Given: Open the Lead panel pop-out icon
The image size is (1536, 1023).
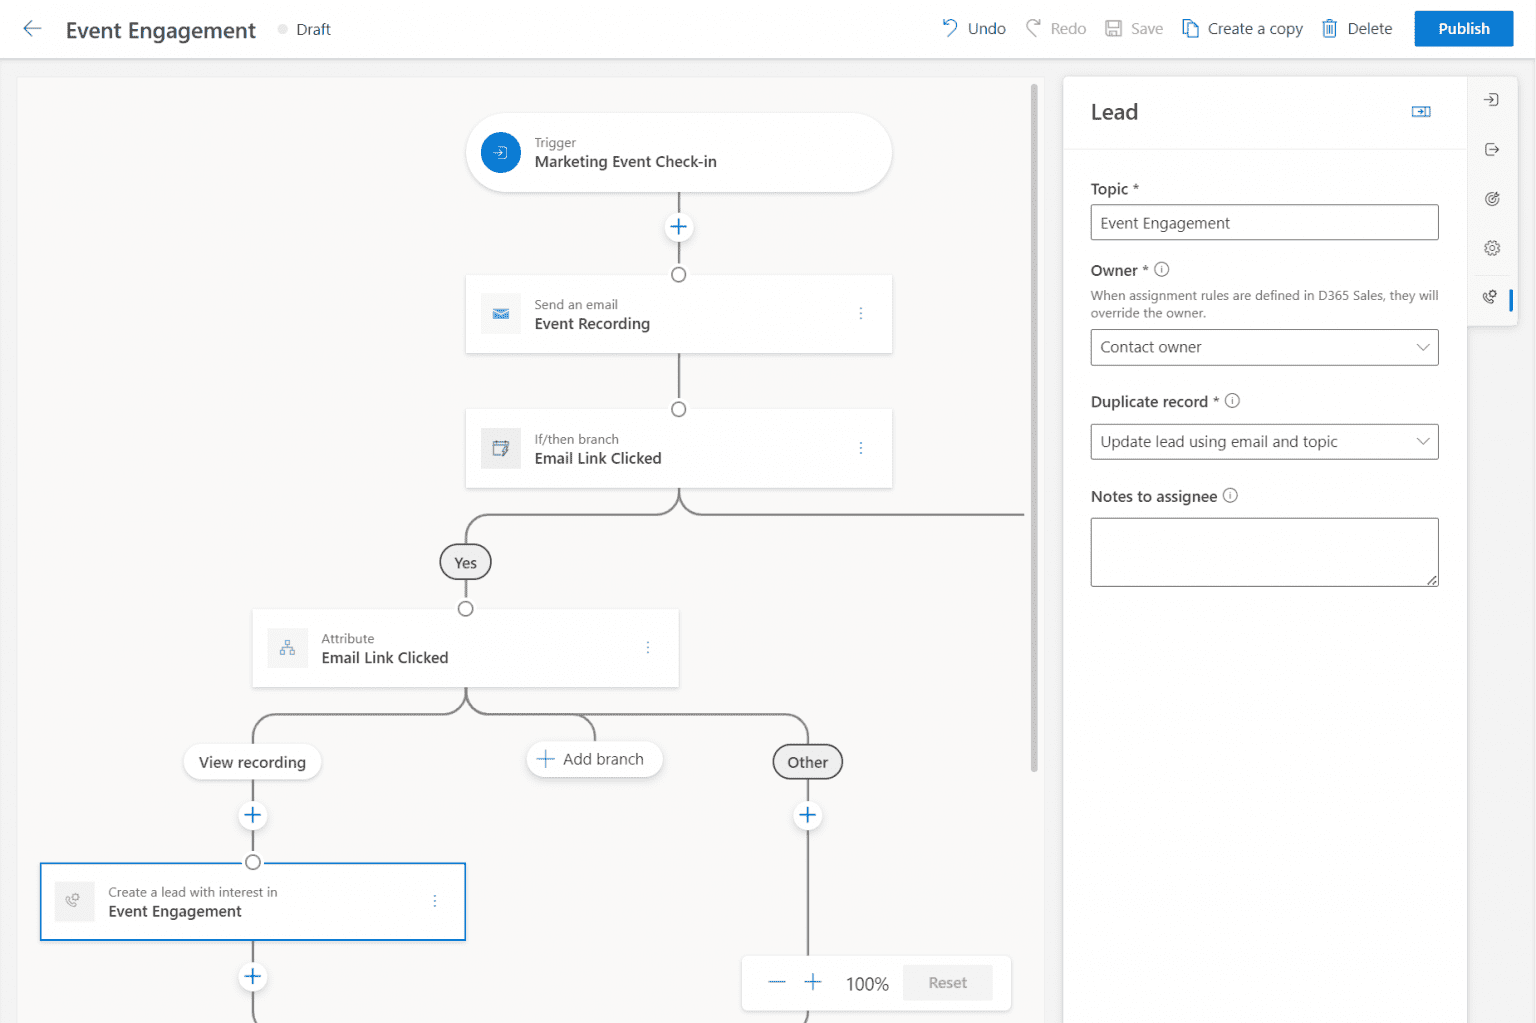Looking at the screenshot, I should click(1421, 111).
